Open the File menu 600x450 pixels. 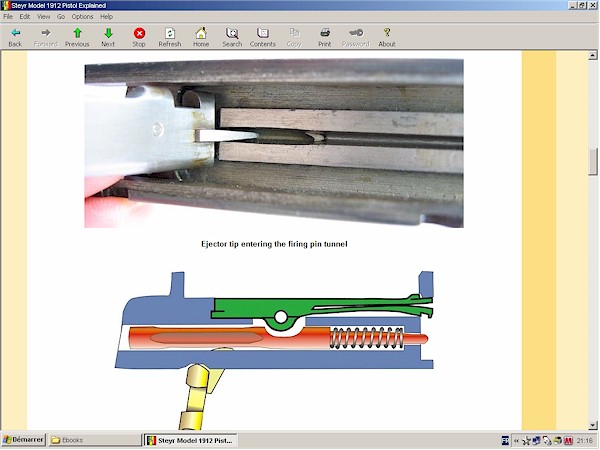[8, 16]
